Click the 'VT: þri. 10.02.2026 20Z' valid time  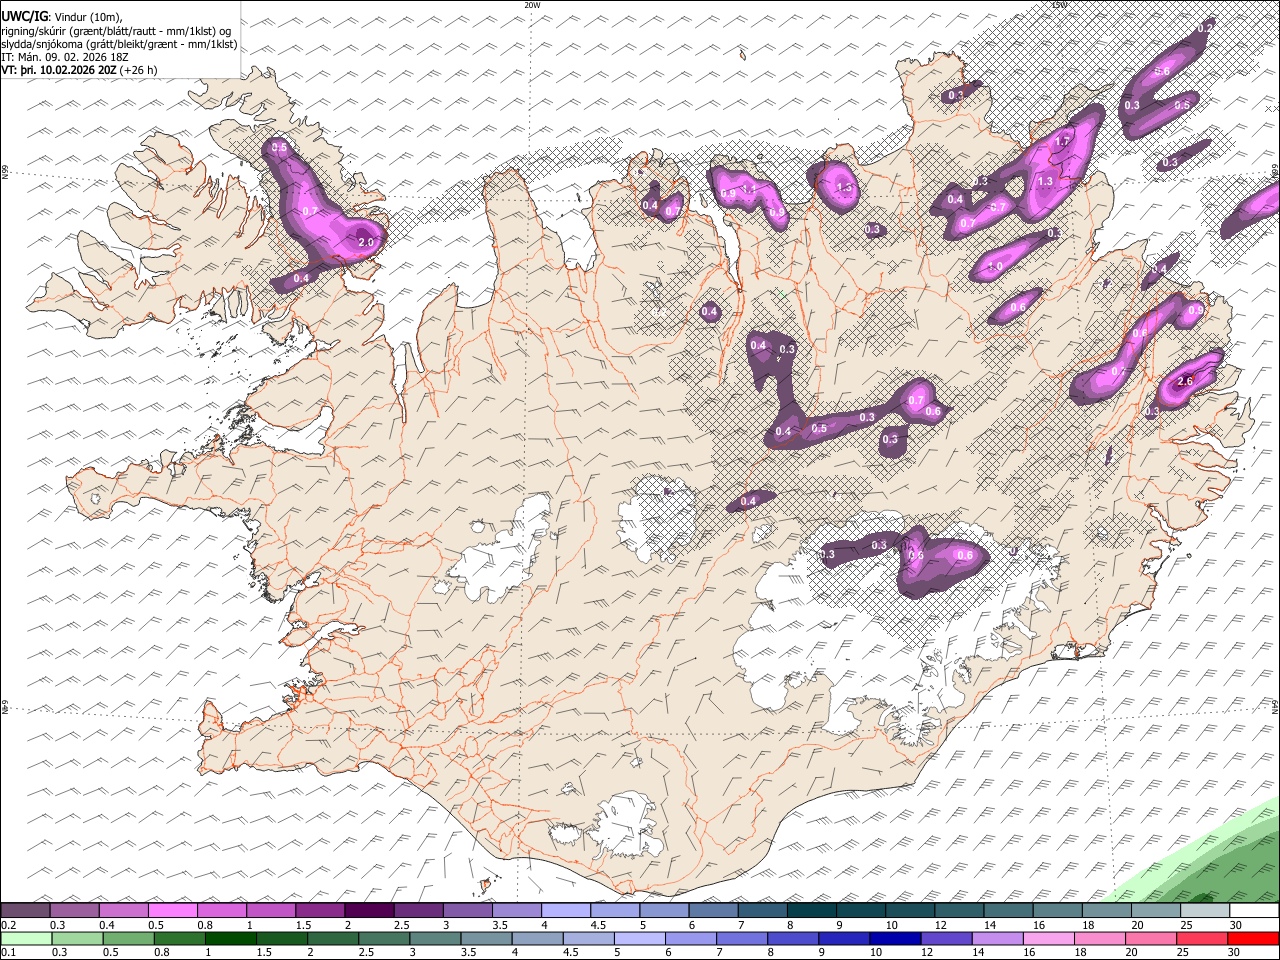click(x=59, y=71)
